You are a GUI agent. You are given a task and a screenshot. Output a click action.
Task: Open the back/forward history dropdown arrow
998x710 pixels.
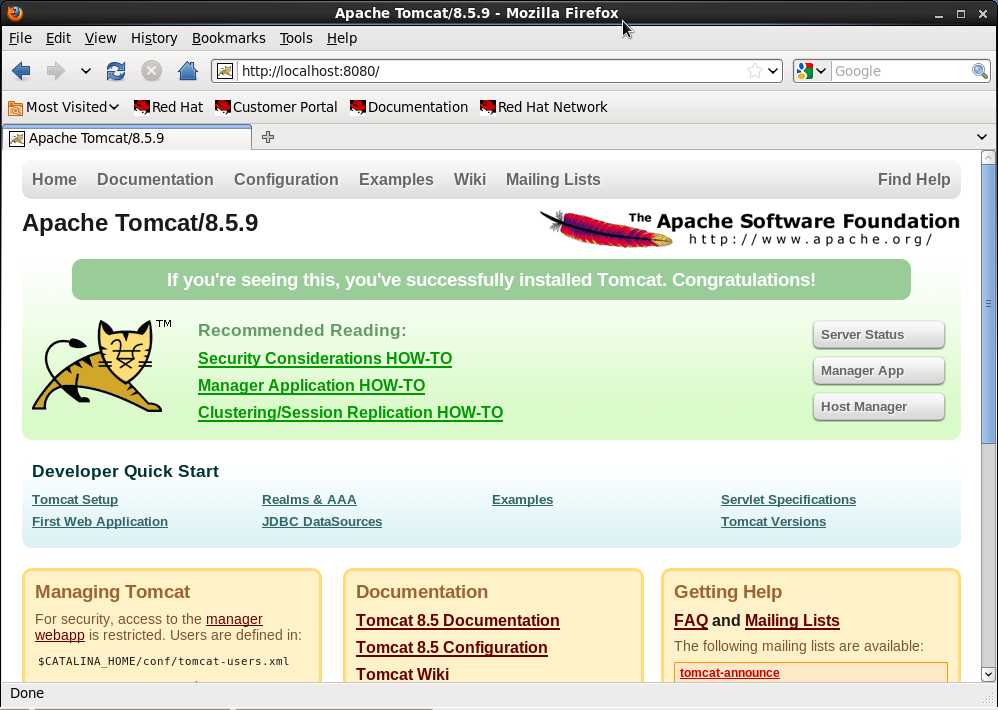click(x=86, y=71)
